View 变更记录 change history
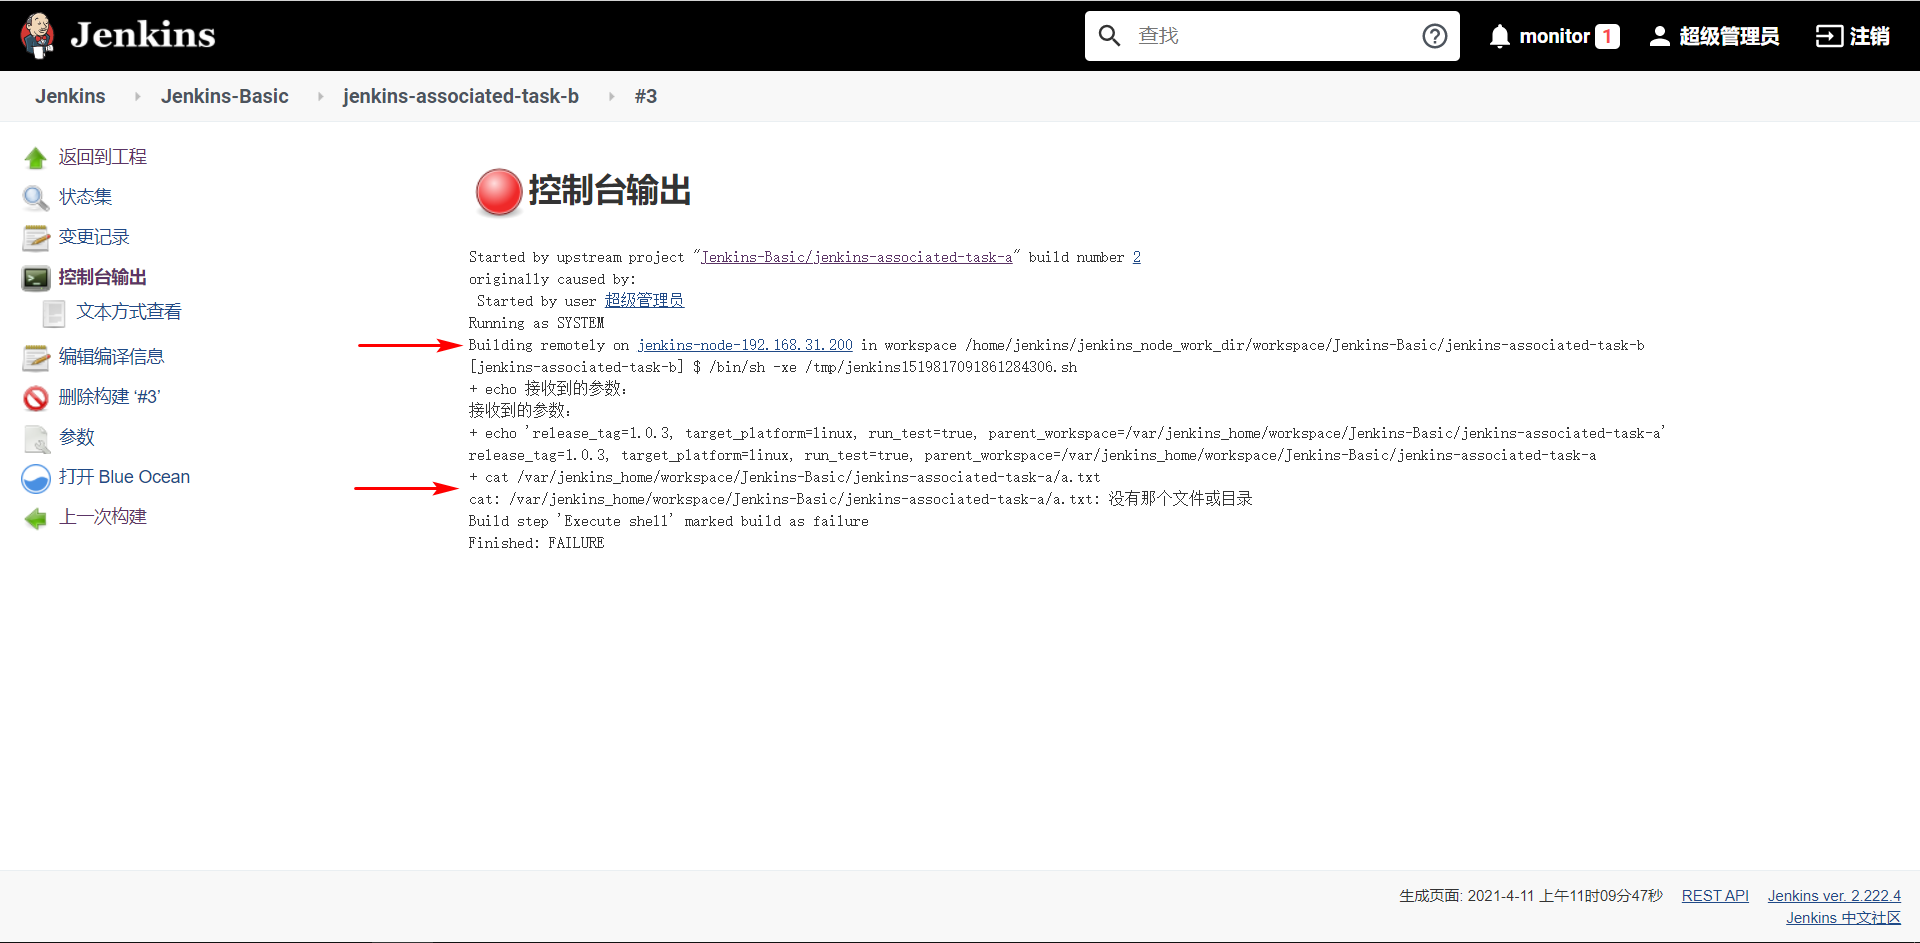 tap(94, 237)
